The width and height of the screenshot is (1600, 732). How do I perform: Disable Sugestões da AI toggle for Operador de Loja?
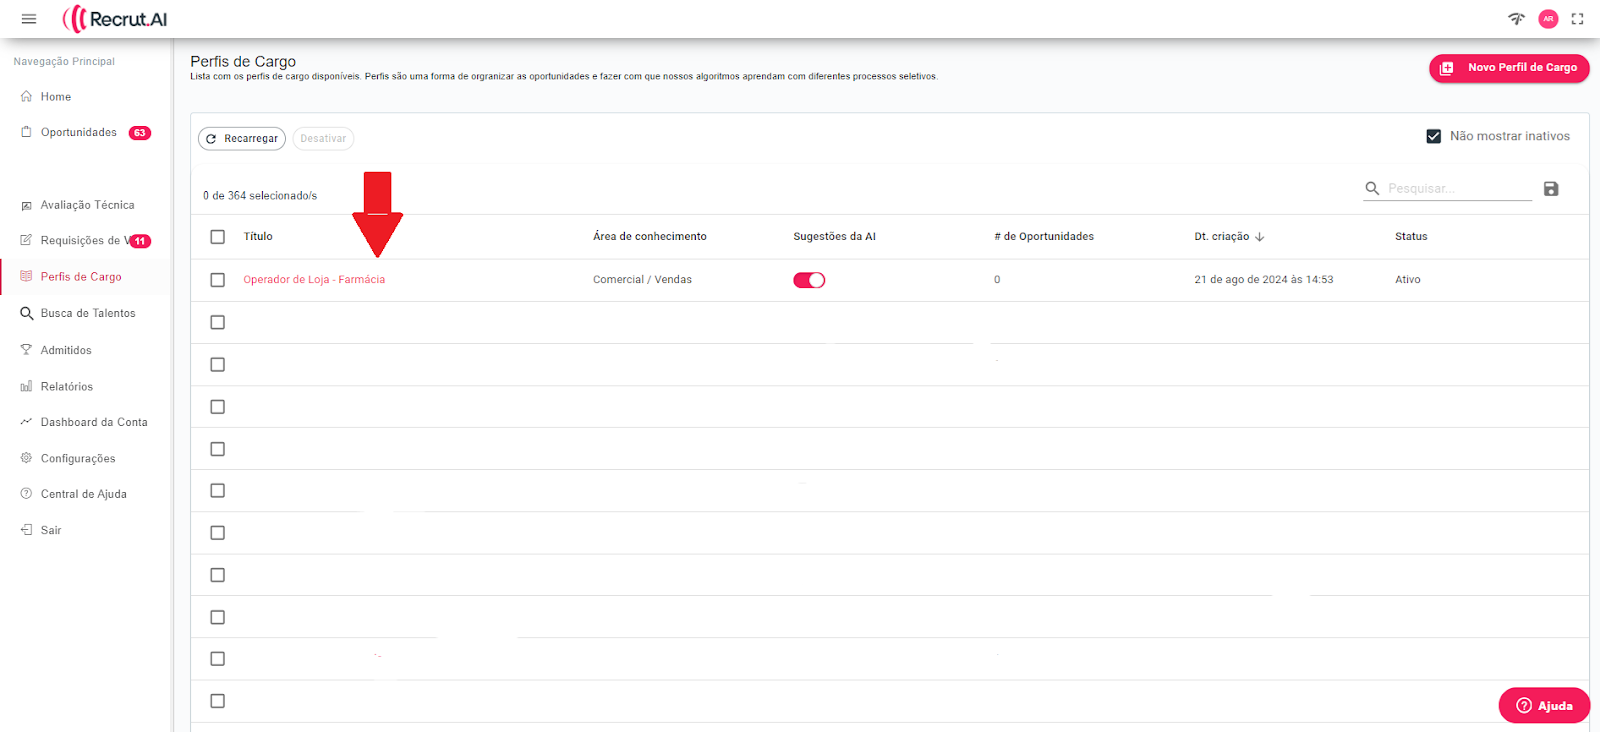(x=809, y=280)
